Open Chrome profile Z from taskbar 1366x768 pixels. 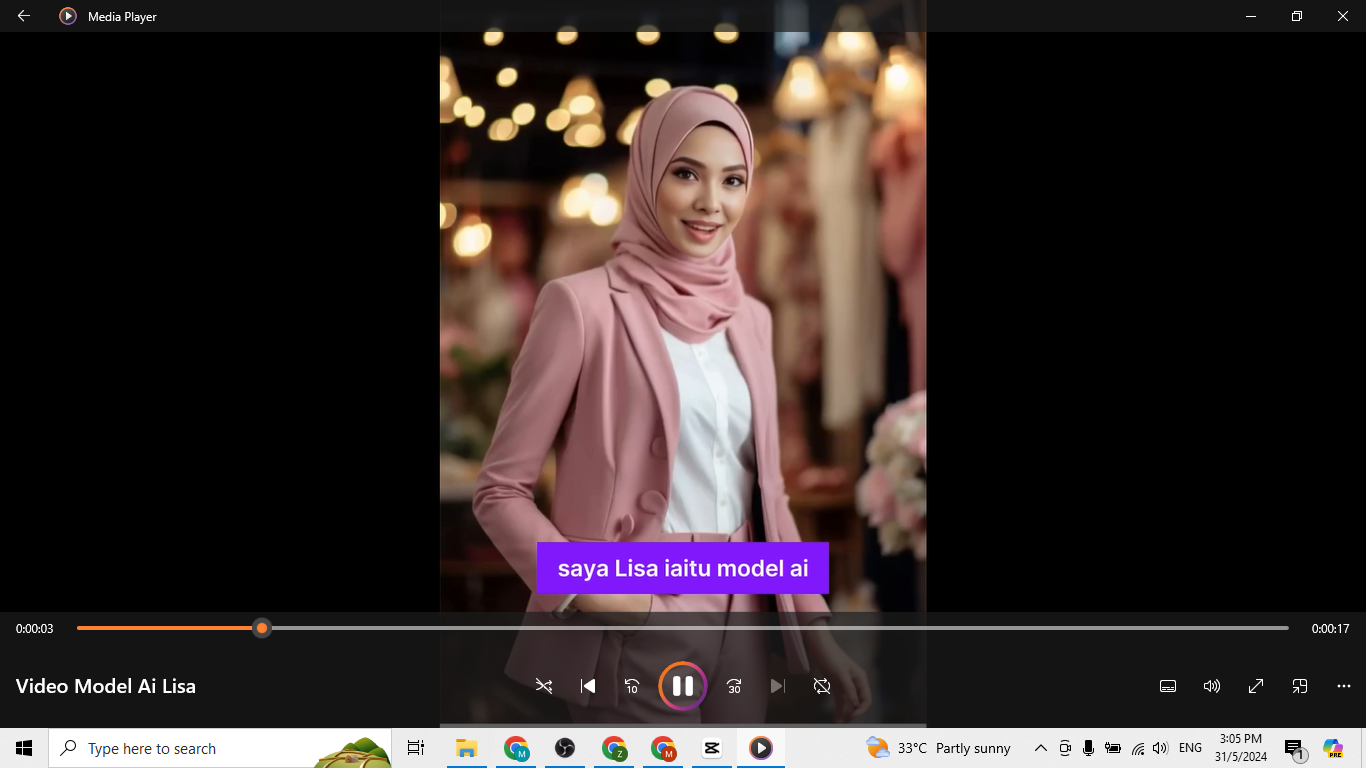[615, 748]
